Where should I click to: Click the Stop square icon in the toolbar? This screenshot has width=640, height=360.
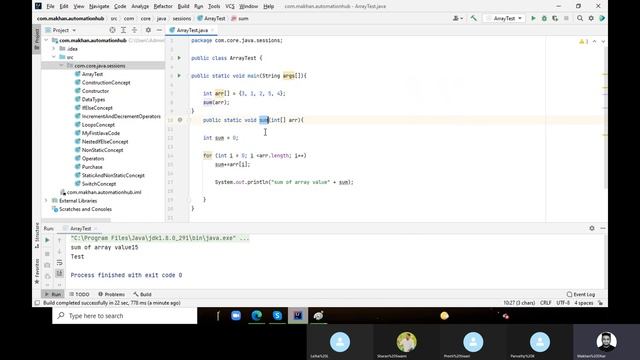[566, 18]
